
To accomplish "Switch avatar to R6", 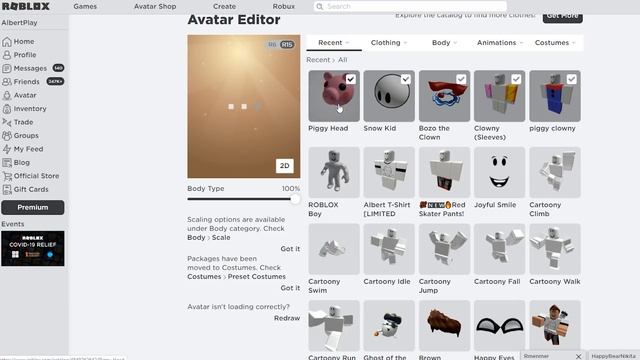I will pos(272,44).
